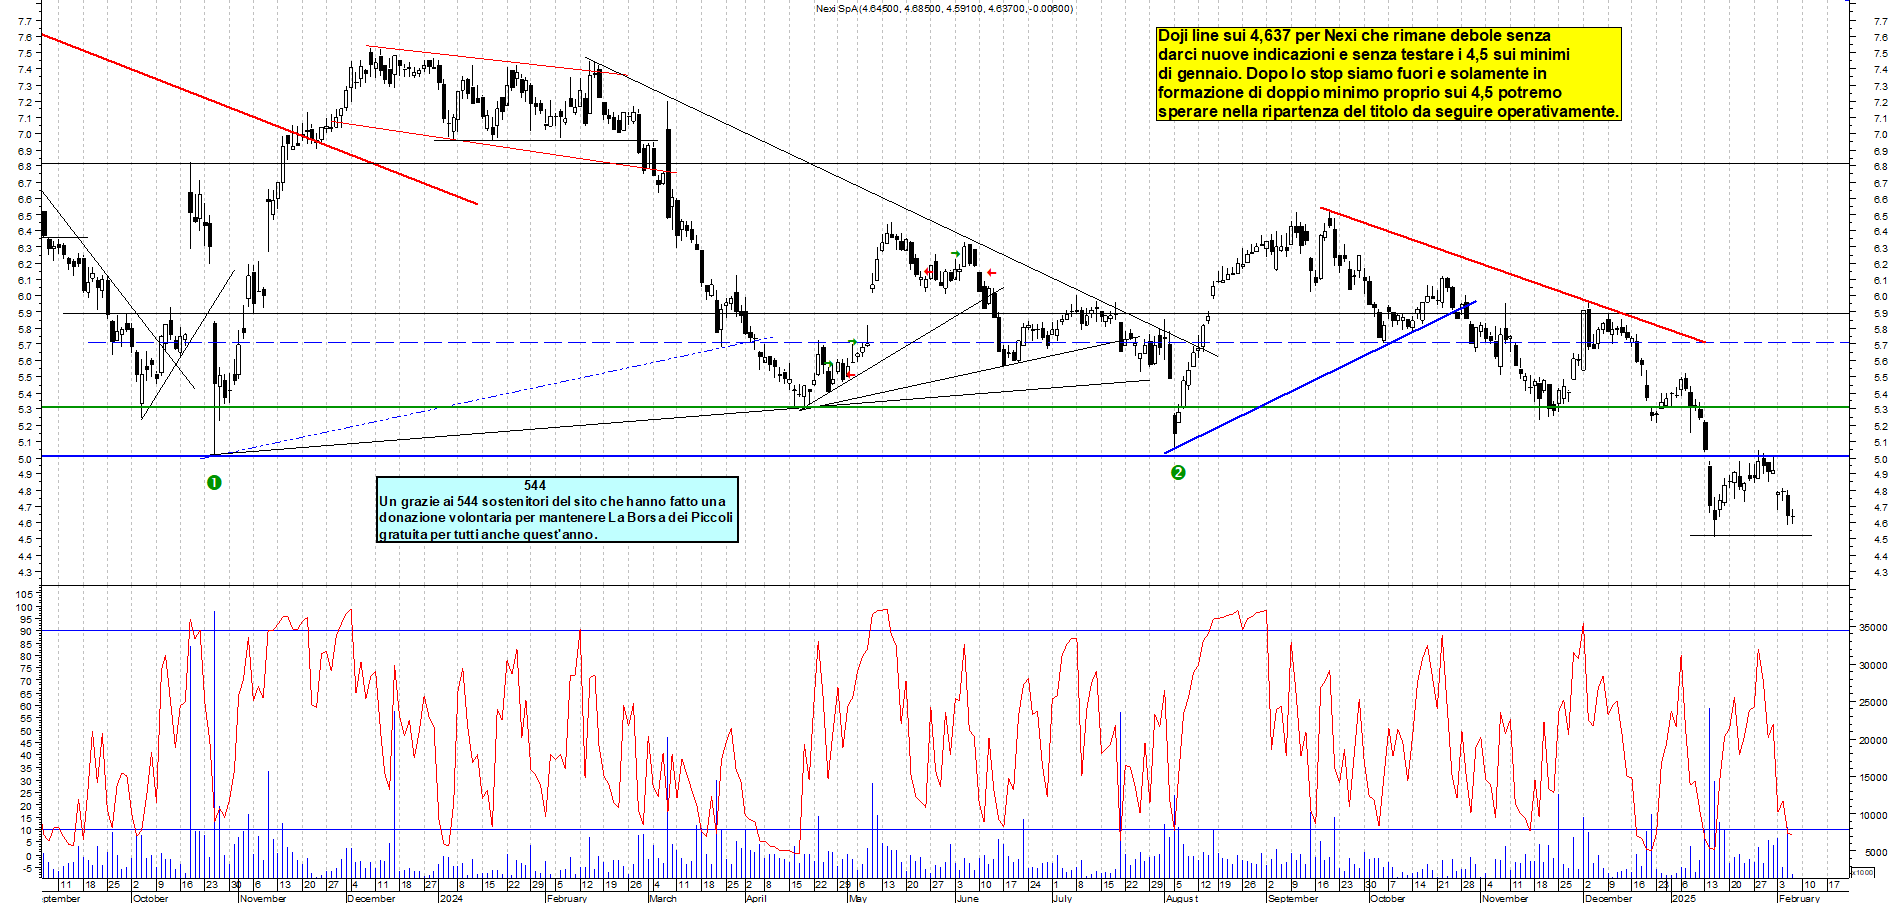Click the '5000' volume scale label
This screenshot has height=903, width=1890.
tap(1875, 853)
